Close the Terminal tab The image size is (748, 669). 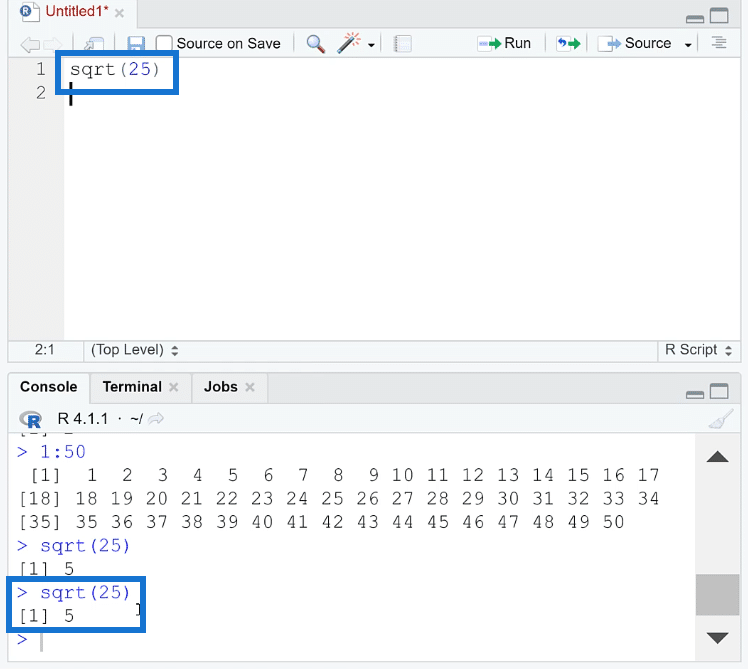pos(174,387)
